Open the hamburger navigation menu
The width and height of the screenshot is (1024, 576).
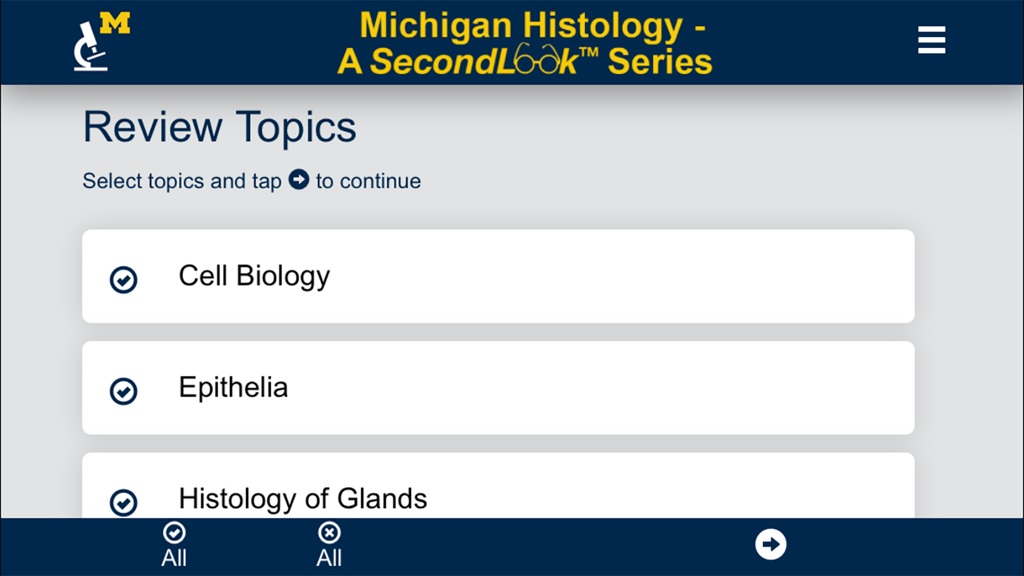(x=931, y=40)
